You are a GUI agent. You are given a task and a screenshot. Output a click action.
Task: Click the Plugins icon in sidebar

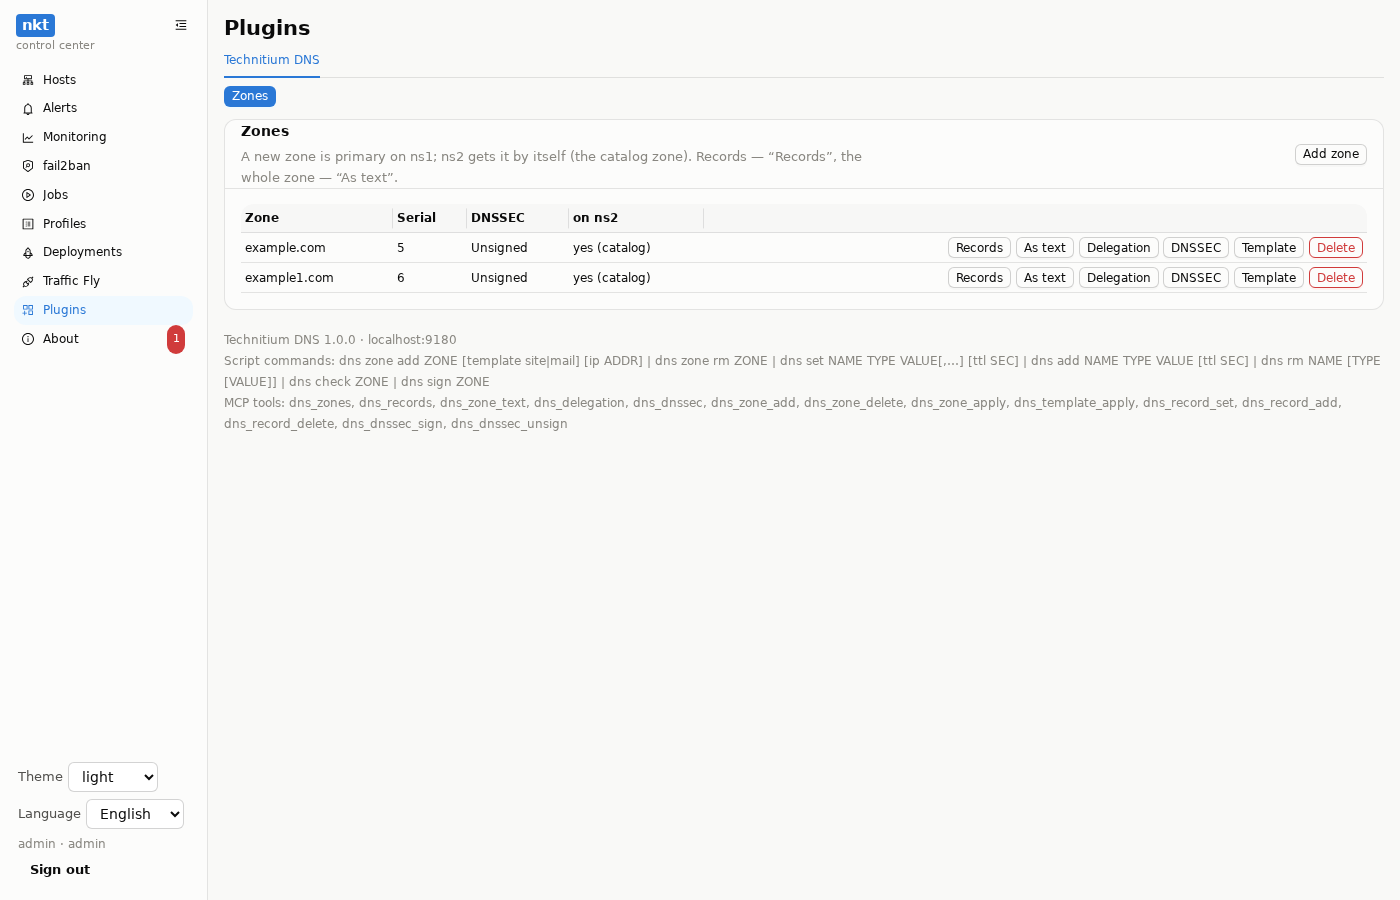[28, 310]
